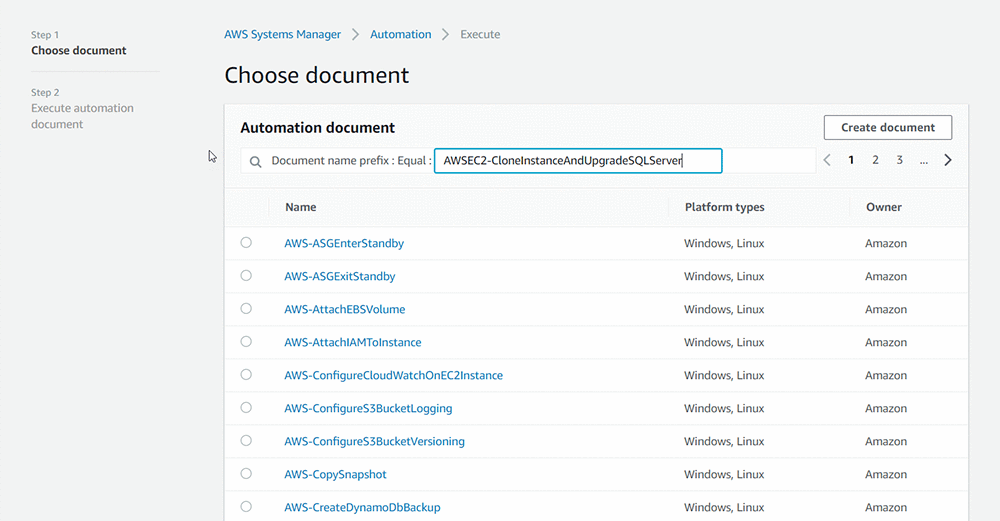Go to next page arrow
This screenshot has width=1000, height=521.
(x=948, y=160)
